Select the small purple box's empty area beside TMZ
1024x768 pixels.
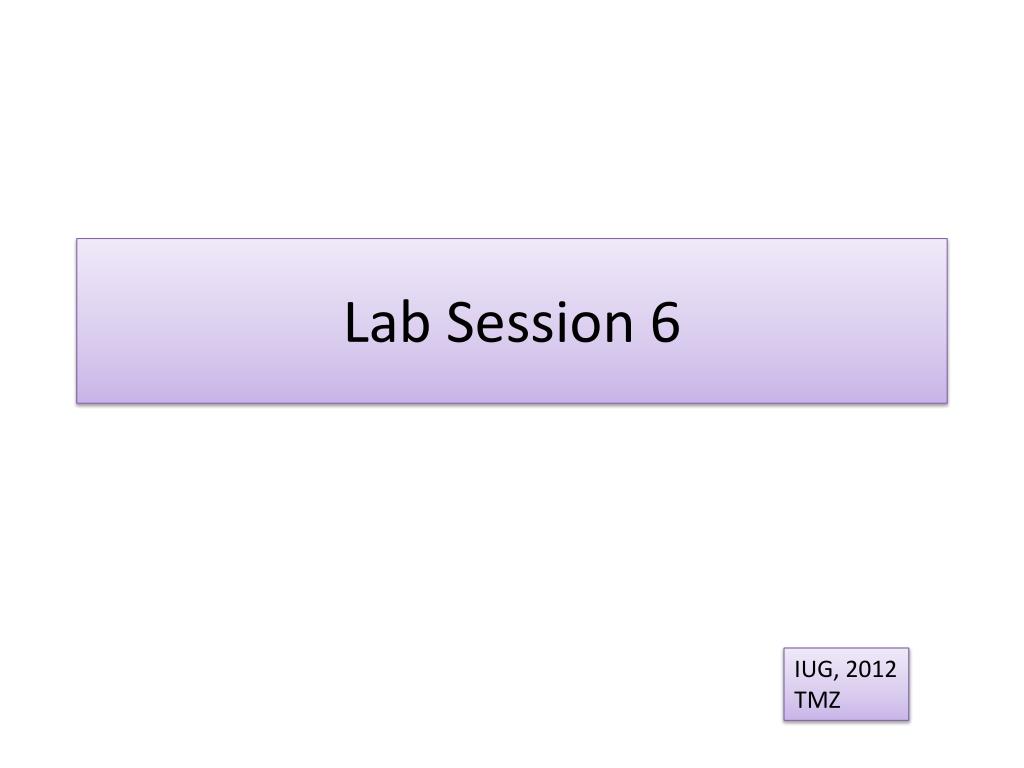(x=874, y=700)
